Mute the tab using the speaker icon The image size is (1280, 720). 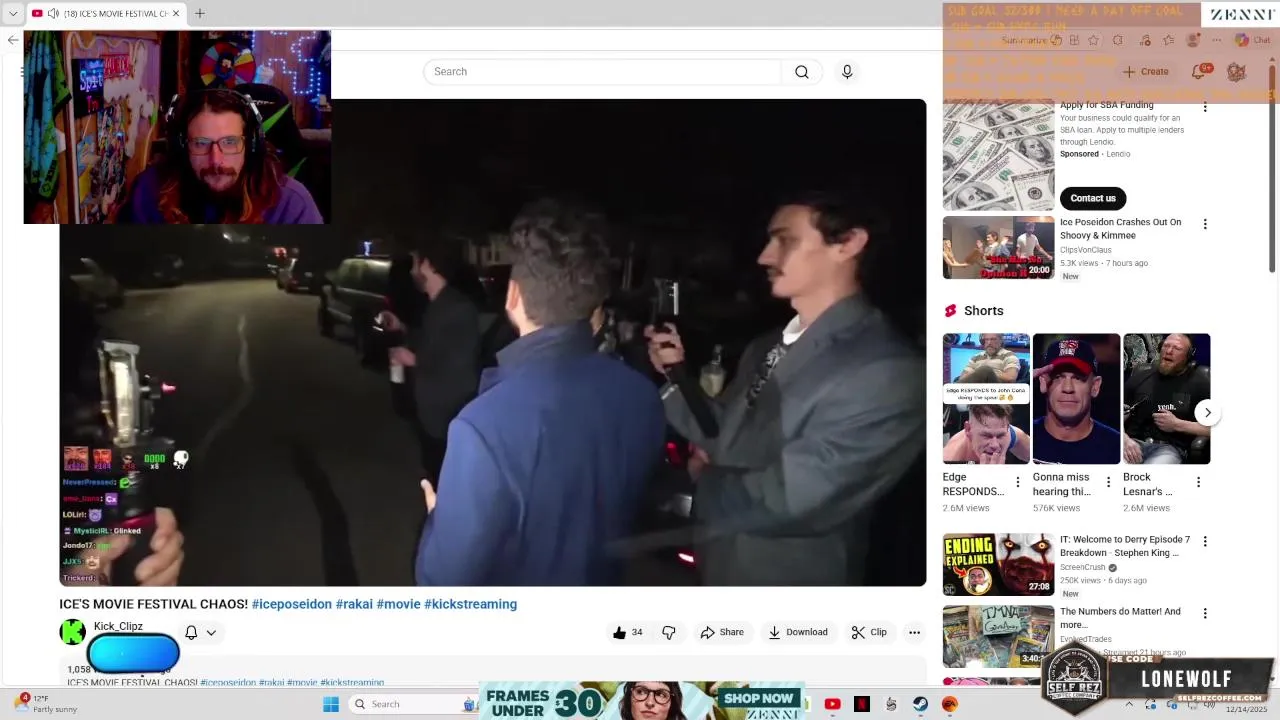click(53, 13)
